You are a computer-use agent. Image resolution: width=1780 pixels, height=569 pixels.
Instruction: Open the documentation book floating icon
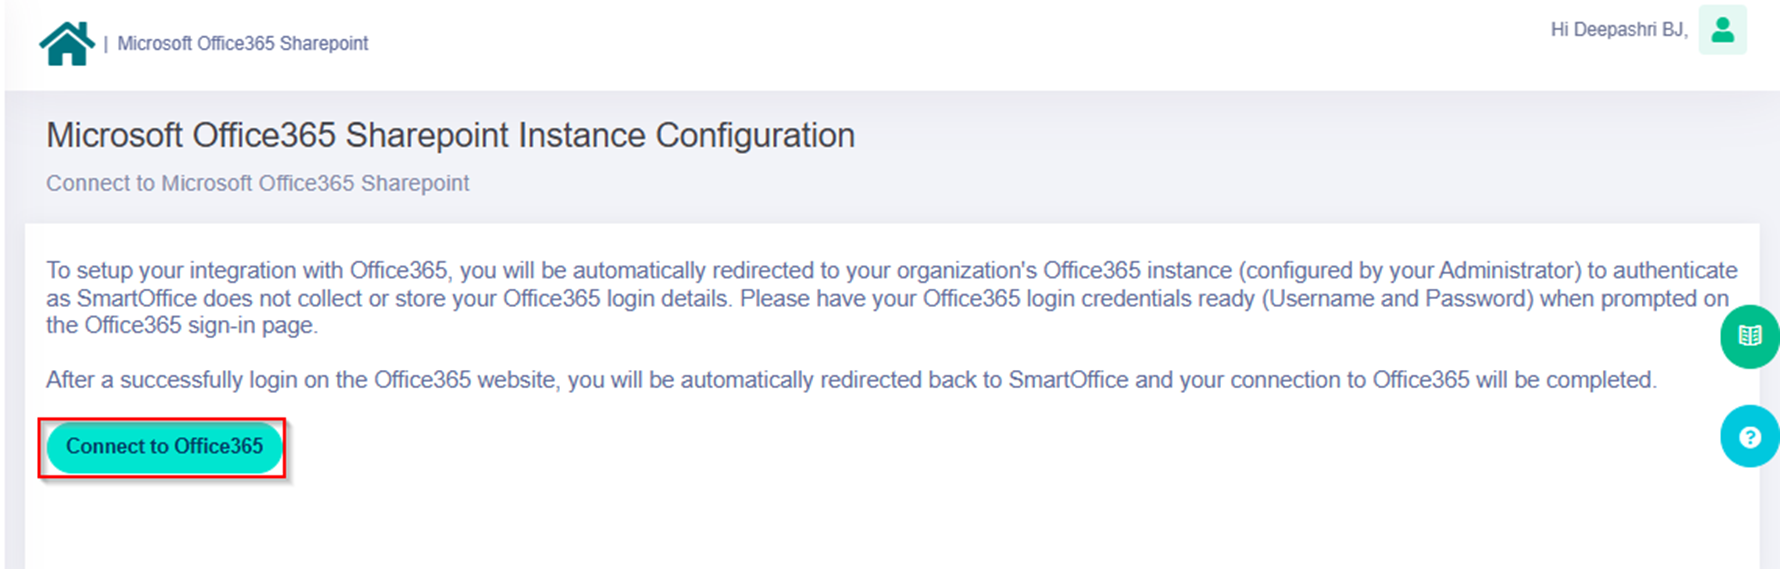pyautogui.click(x=1749, y=336)
